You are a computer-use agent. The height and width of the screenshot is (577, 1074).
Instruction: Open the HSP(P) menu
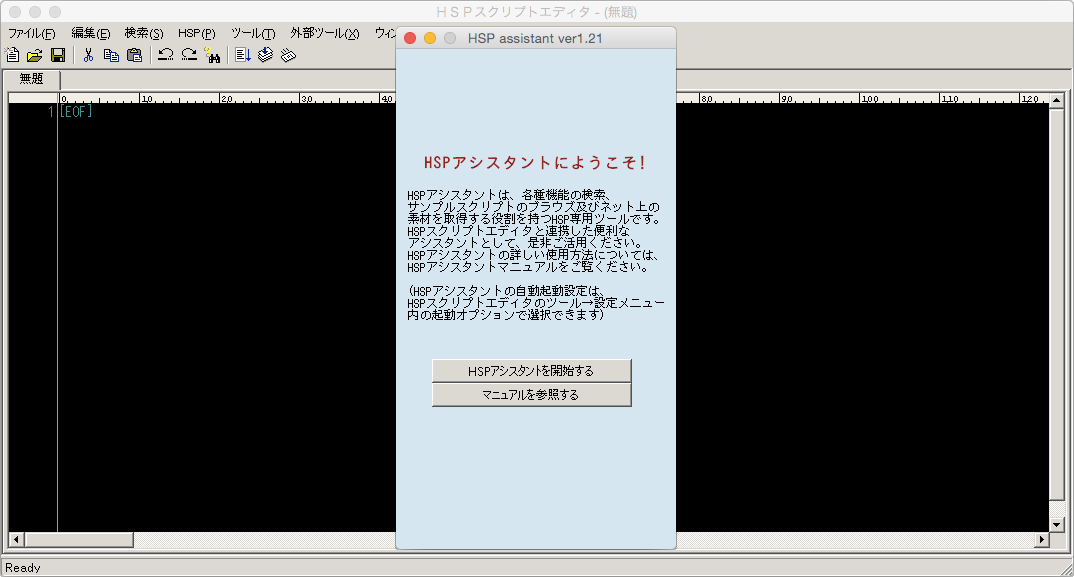(197, 33)
